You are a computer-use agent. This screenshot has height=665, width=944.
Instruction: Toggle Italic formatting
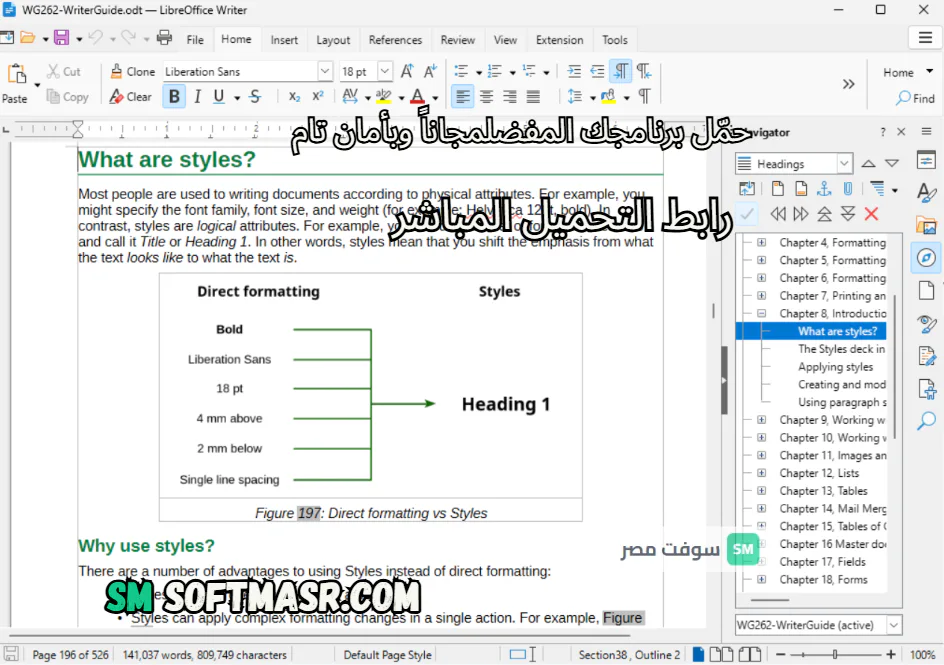click(197, 96)
